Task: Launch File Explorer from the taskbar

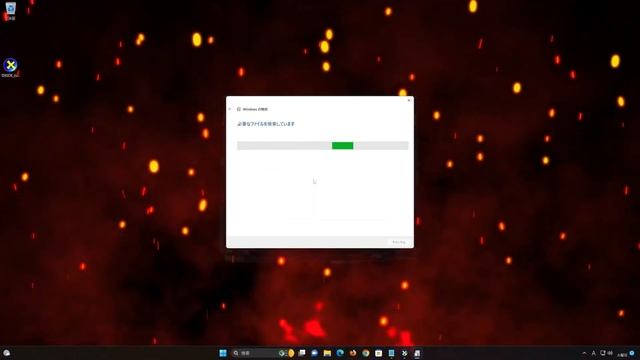Action: coord(327,353)
